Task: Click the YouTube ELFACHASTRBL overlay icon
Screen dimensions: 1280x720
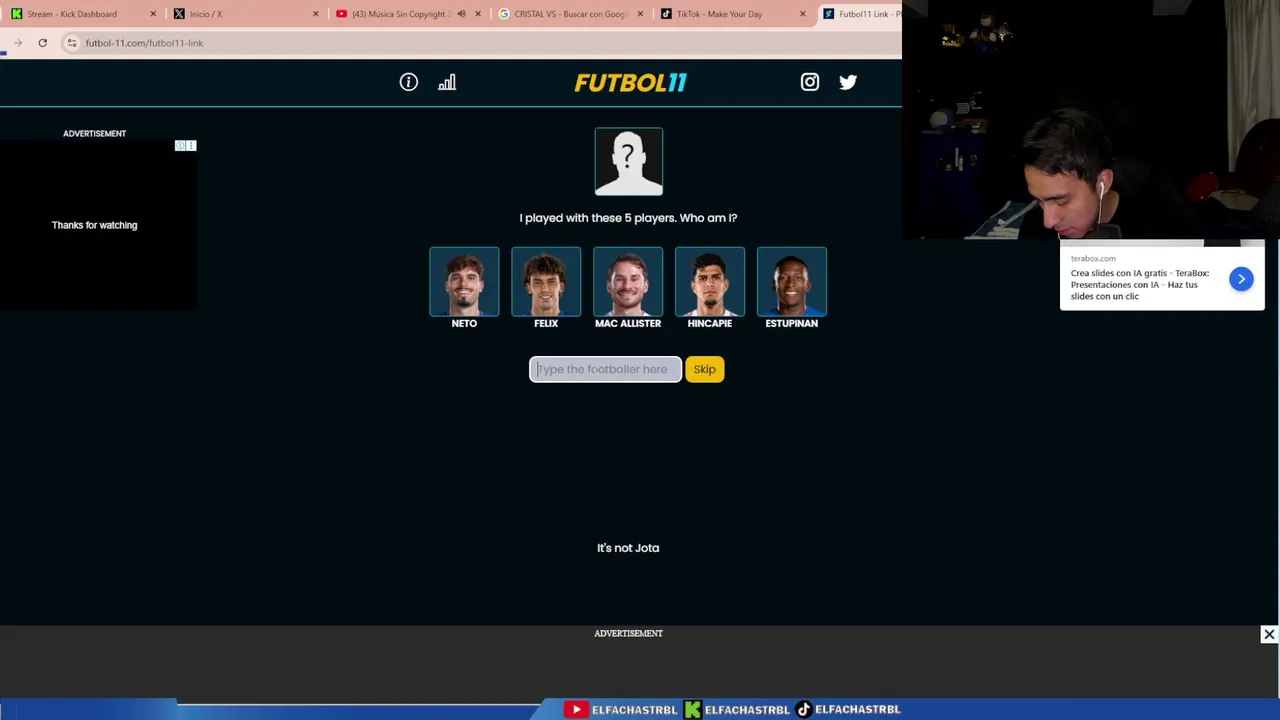Action: (576, 709)
